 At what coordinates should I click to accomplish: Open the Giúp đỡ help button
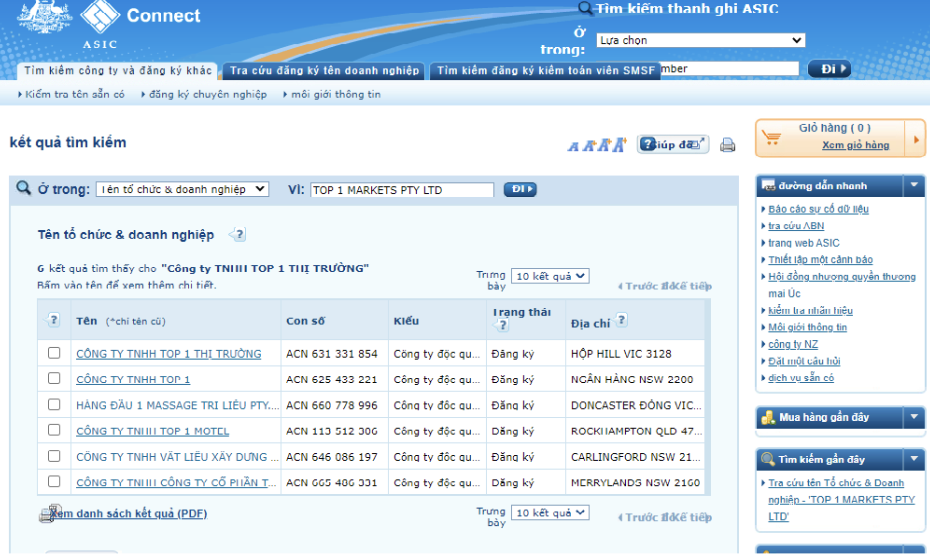(672, 144)
